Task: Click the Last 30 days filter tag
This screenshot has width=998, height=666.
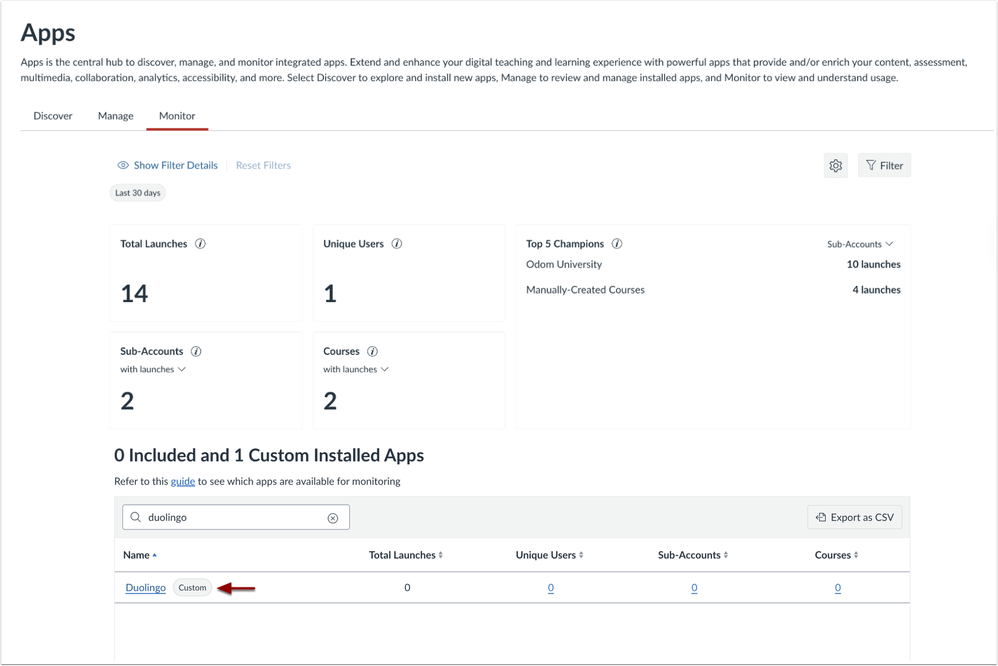Action: (137, 193)
